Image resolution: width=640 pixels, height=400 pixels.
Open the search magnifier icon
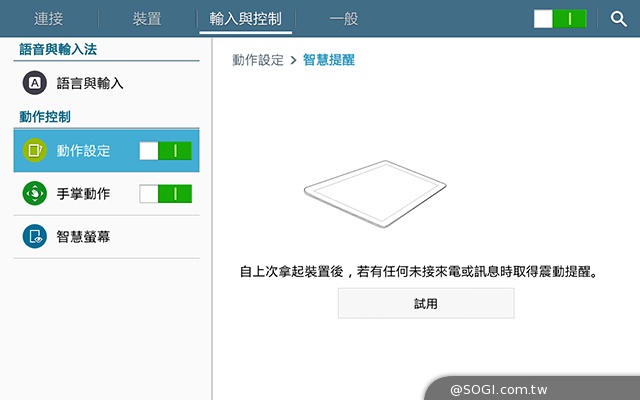[x=619, y=19]
